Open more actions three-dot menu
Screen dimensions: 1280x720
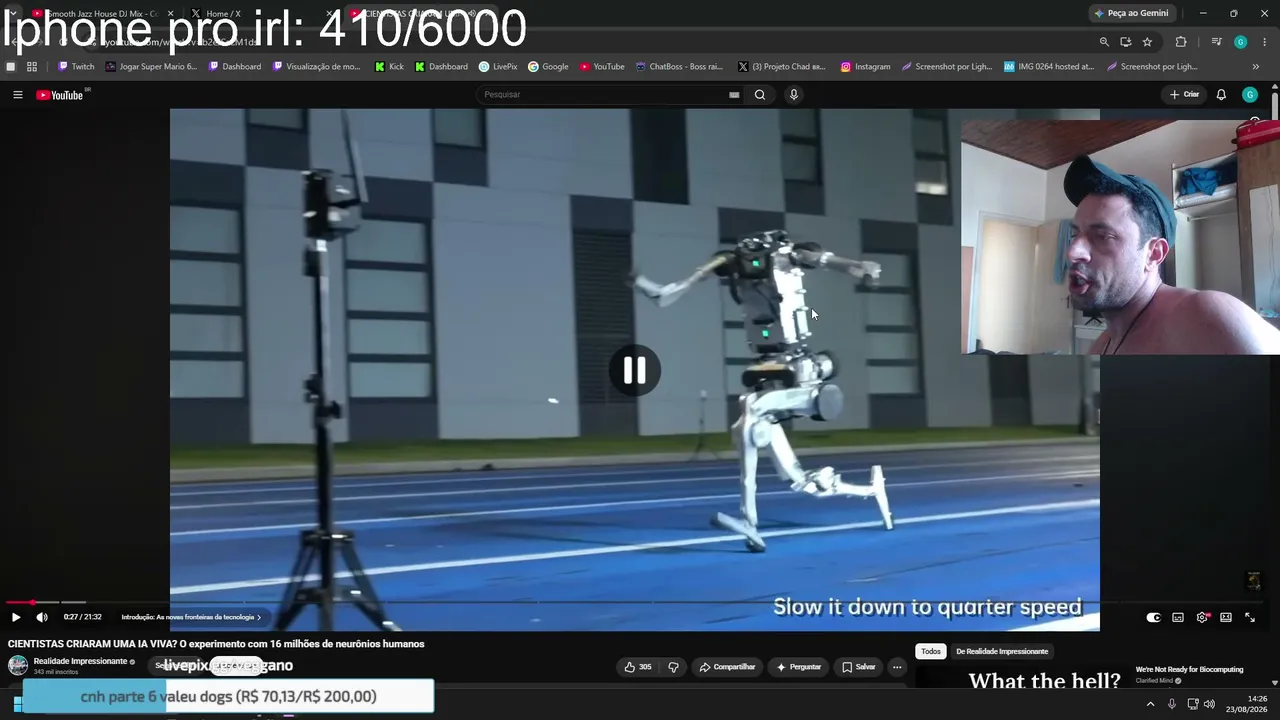[x=897, y=667]
